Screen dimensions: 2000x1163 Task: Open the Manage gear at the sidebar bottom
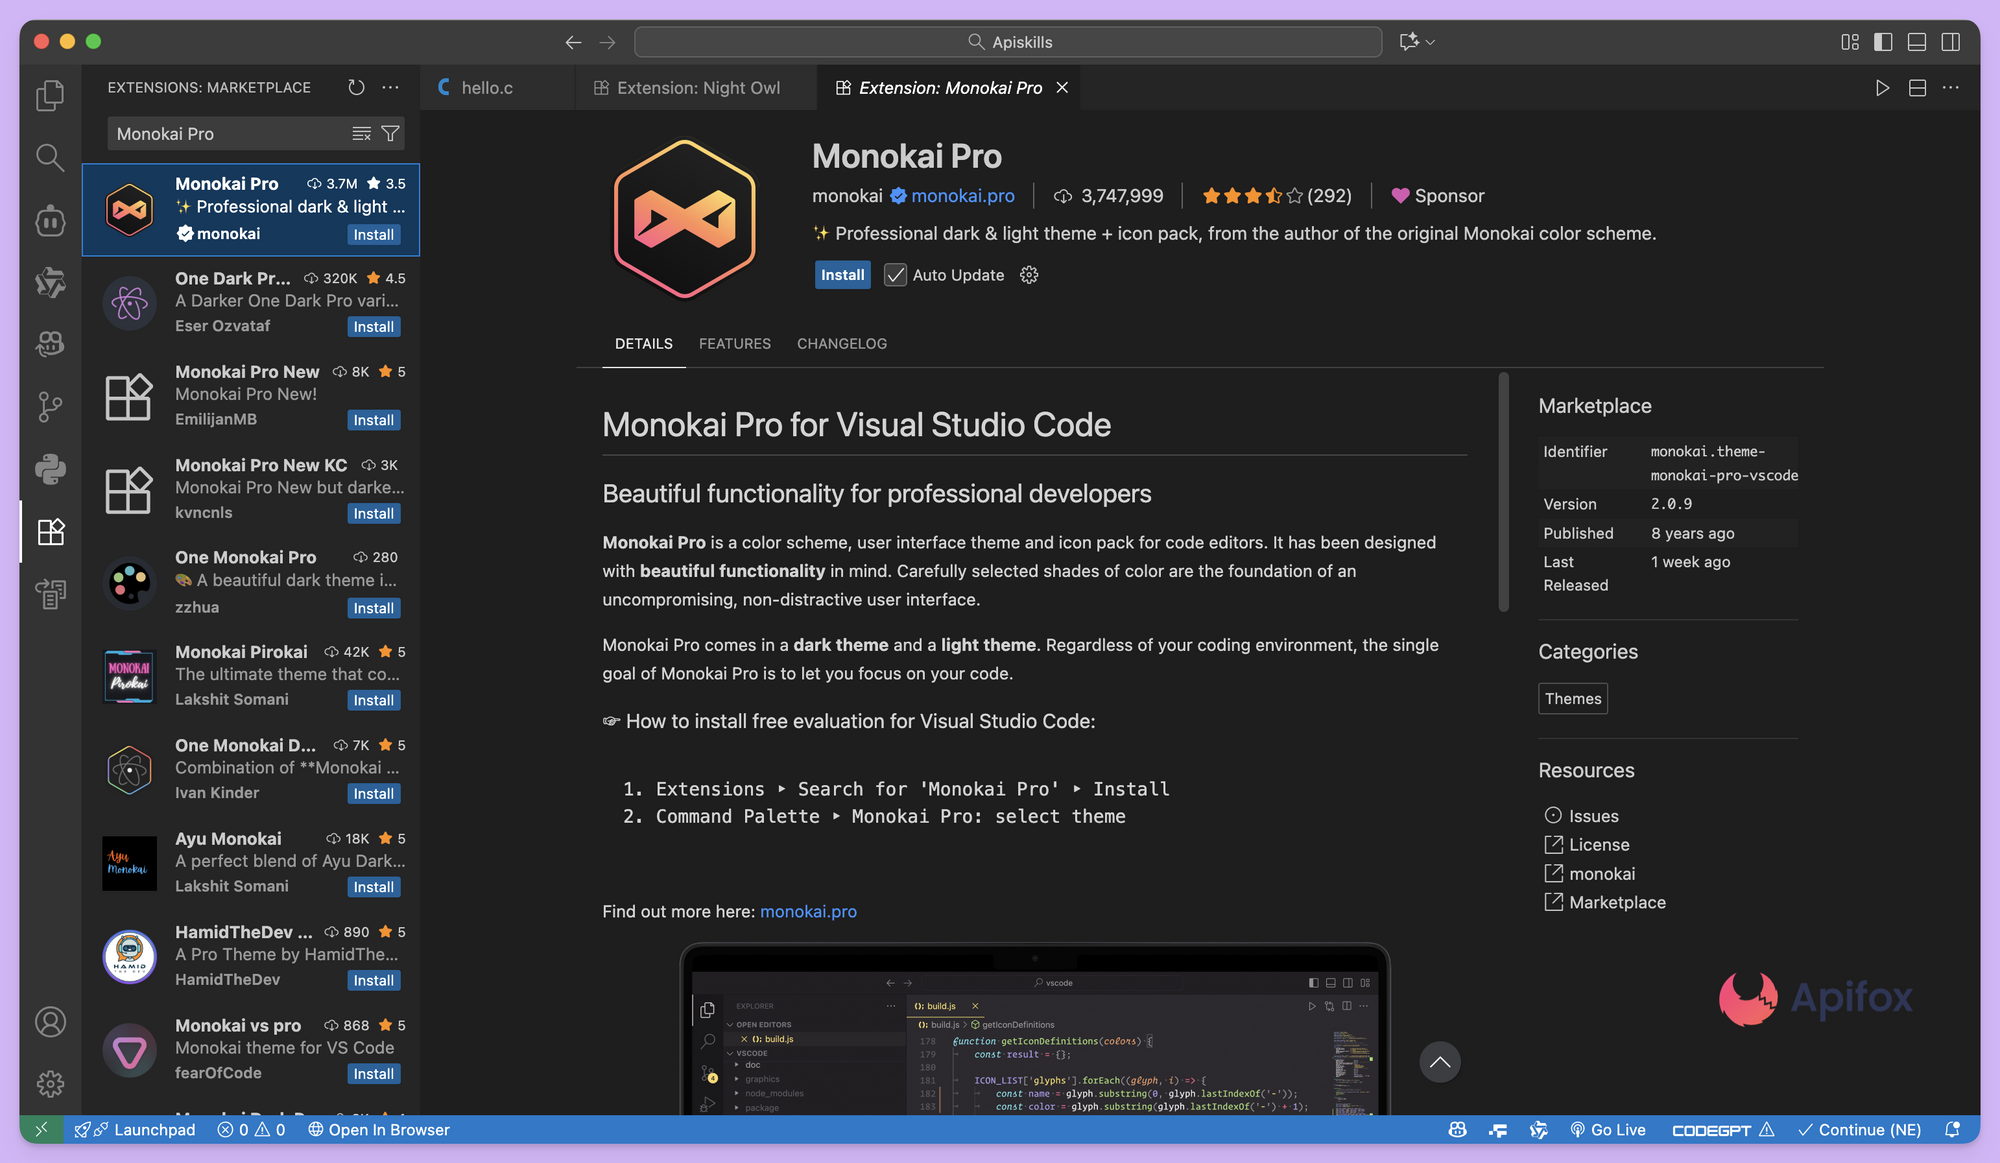tap(50, 1083)
